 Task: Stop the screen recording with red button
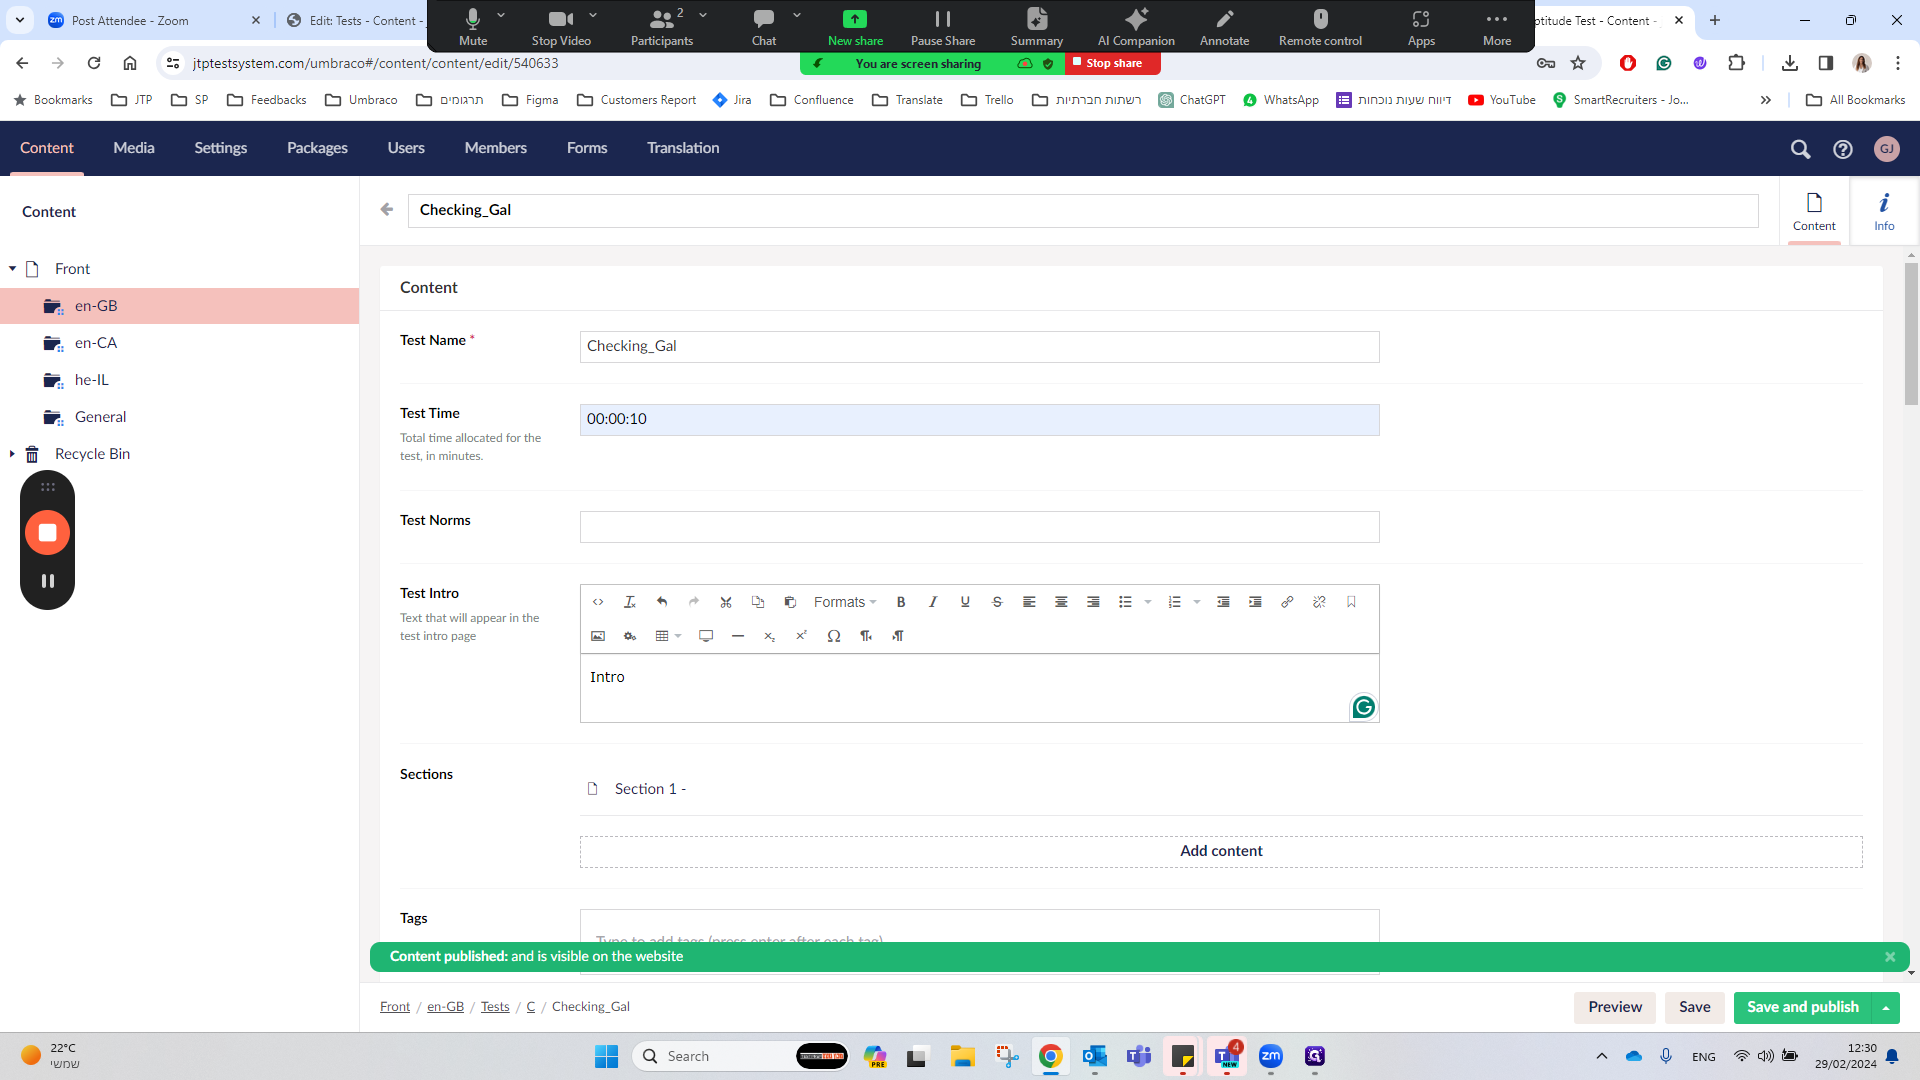47,533
